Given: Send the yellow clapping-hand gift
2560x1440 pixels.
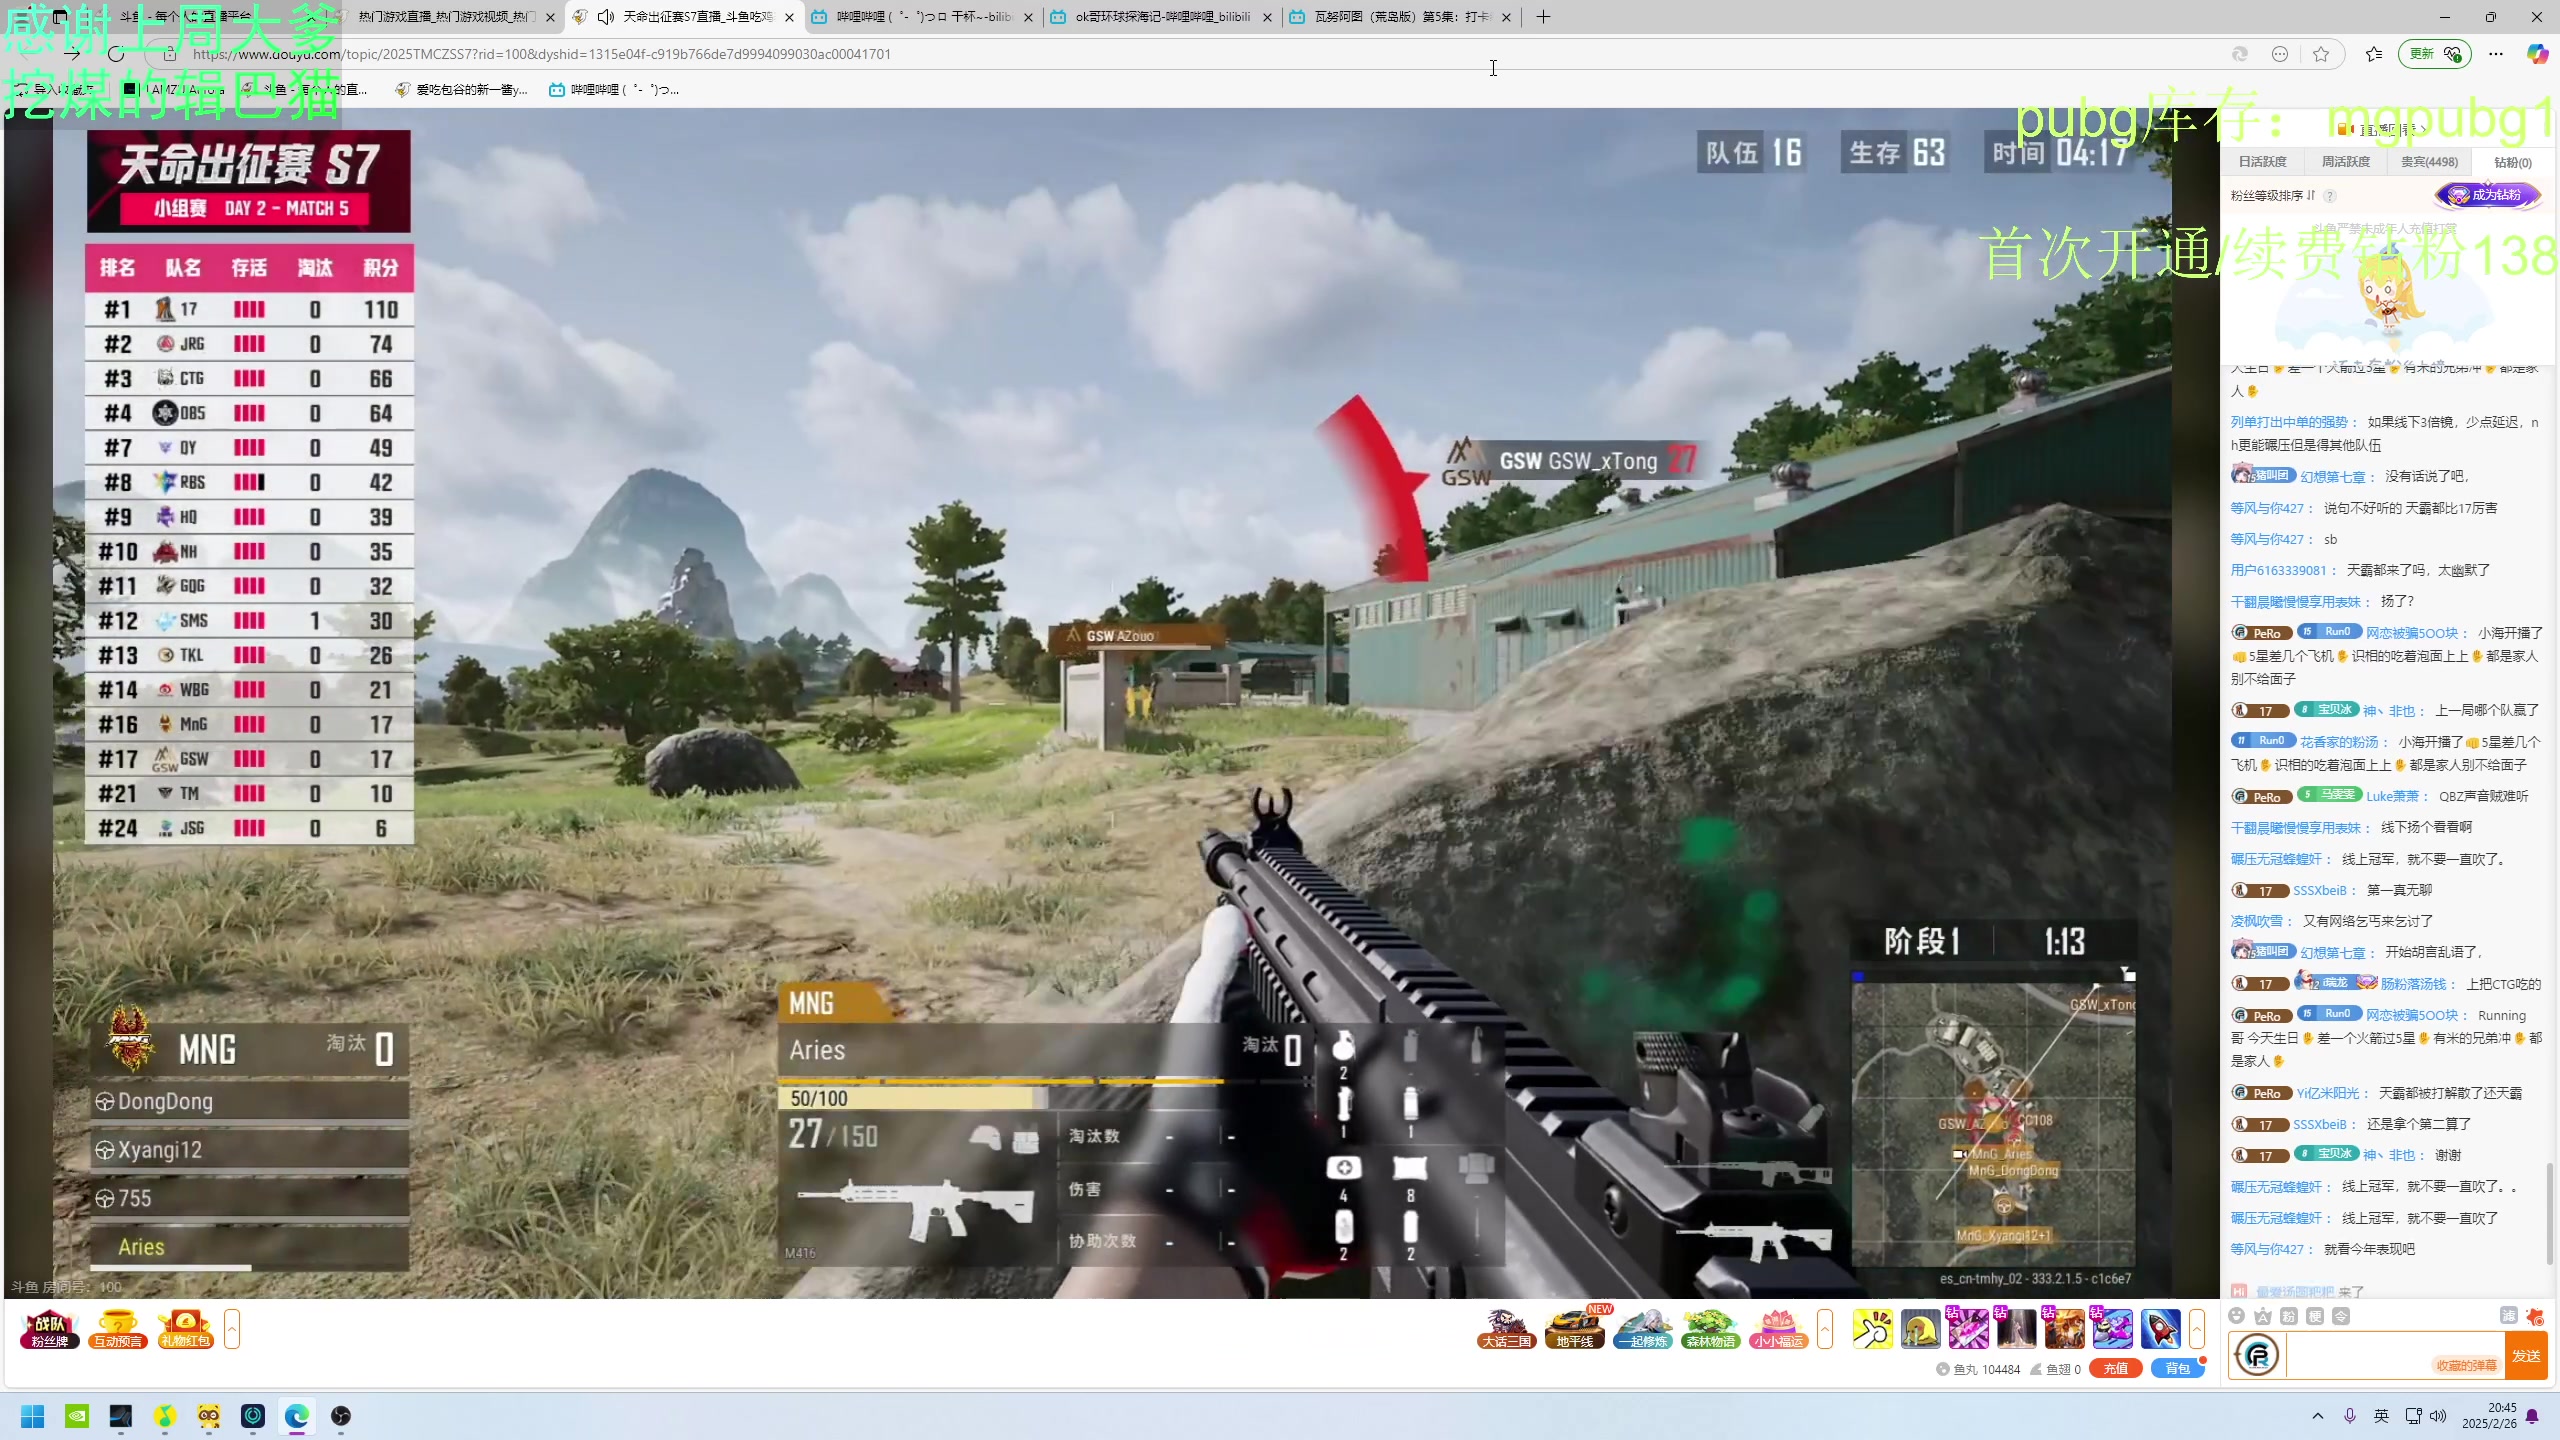Looking at the screenshot, I should click(x=1872, y=1329).
